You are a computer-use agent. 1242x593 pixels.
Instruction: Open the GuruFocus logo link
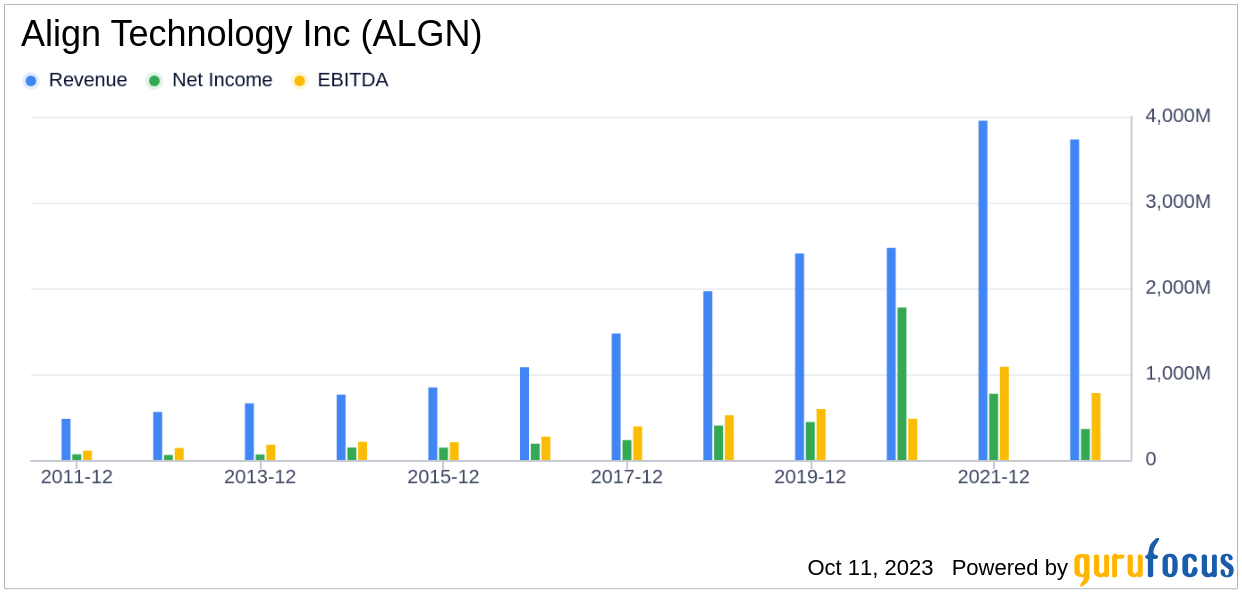1154,562
